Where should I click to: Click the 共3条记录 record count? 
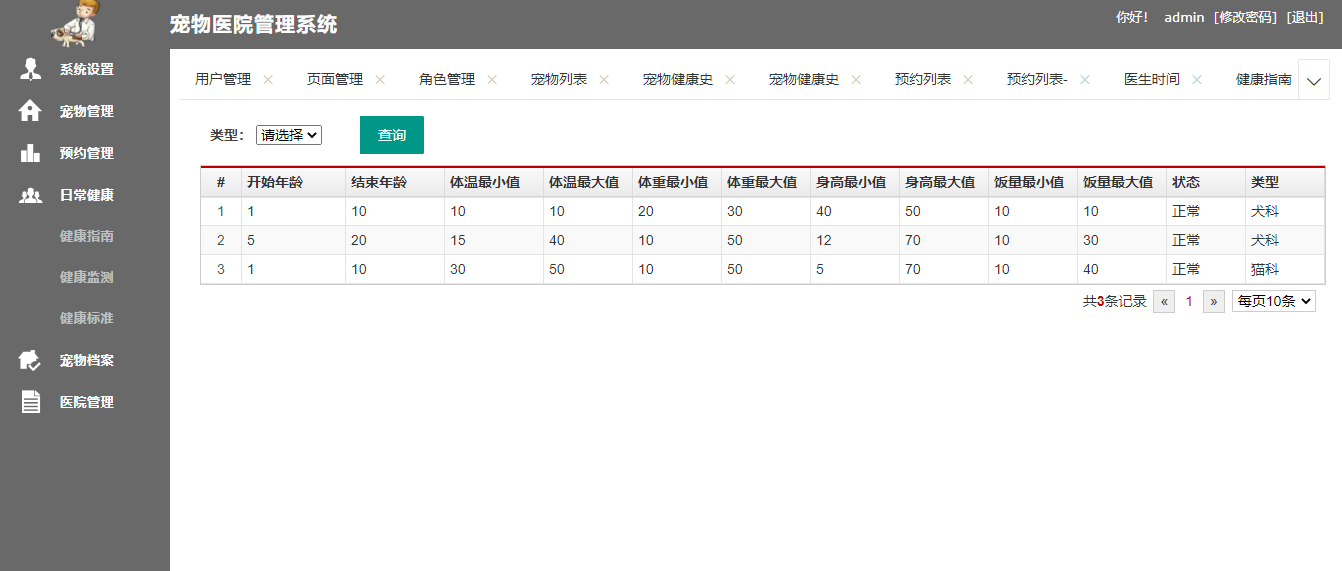1115,301
